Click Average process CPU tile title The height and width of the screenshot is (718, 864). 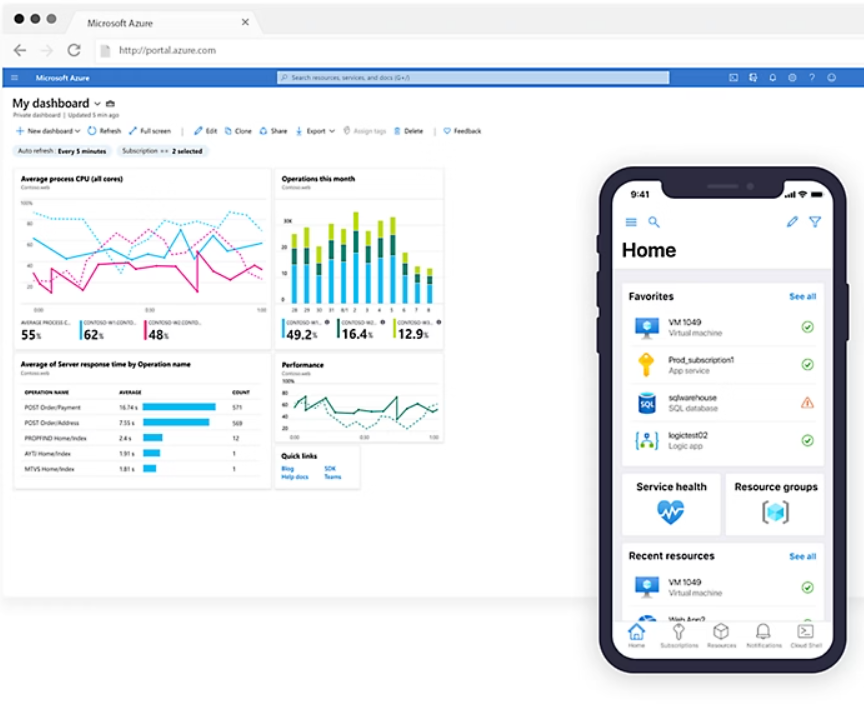point(72,179)
